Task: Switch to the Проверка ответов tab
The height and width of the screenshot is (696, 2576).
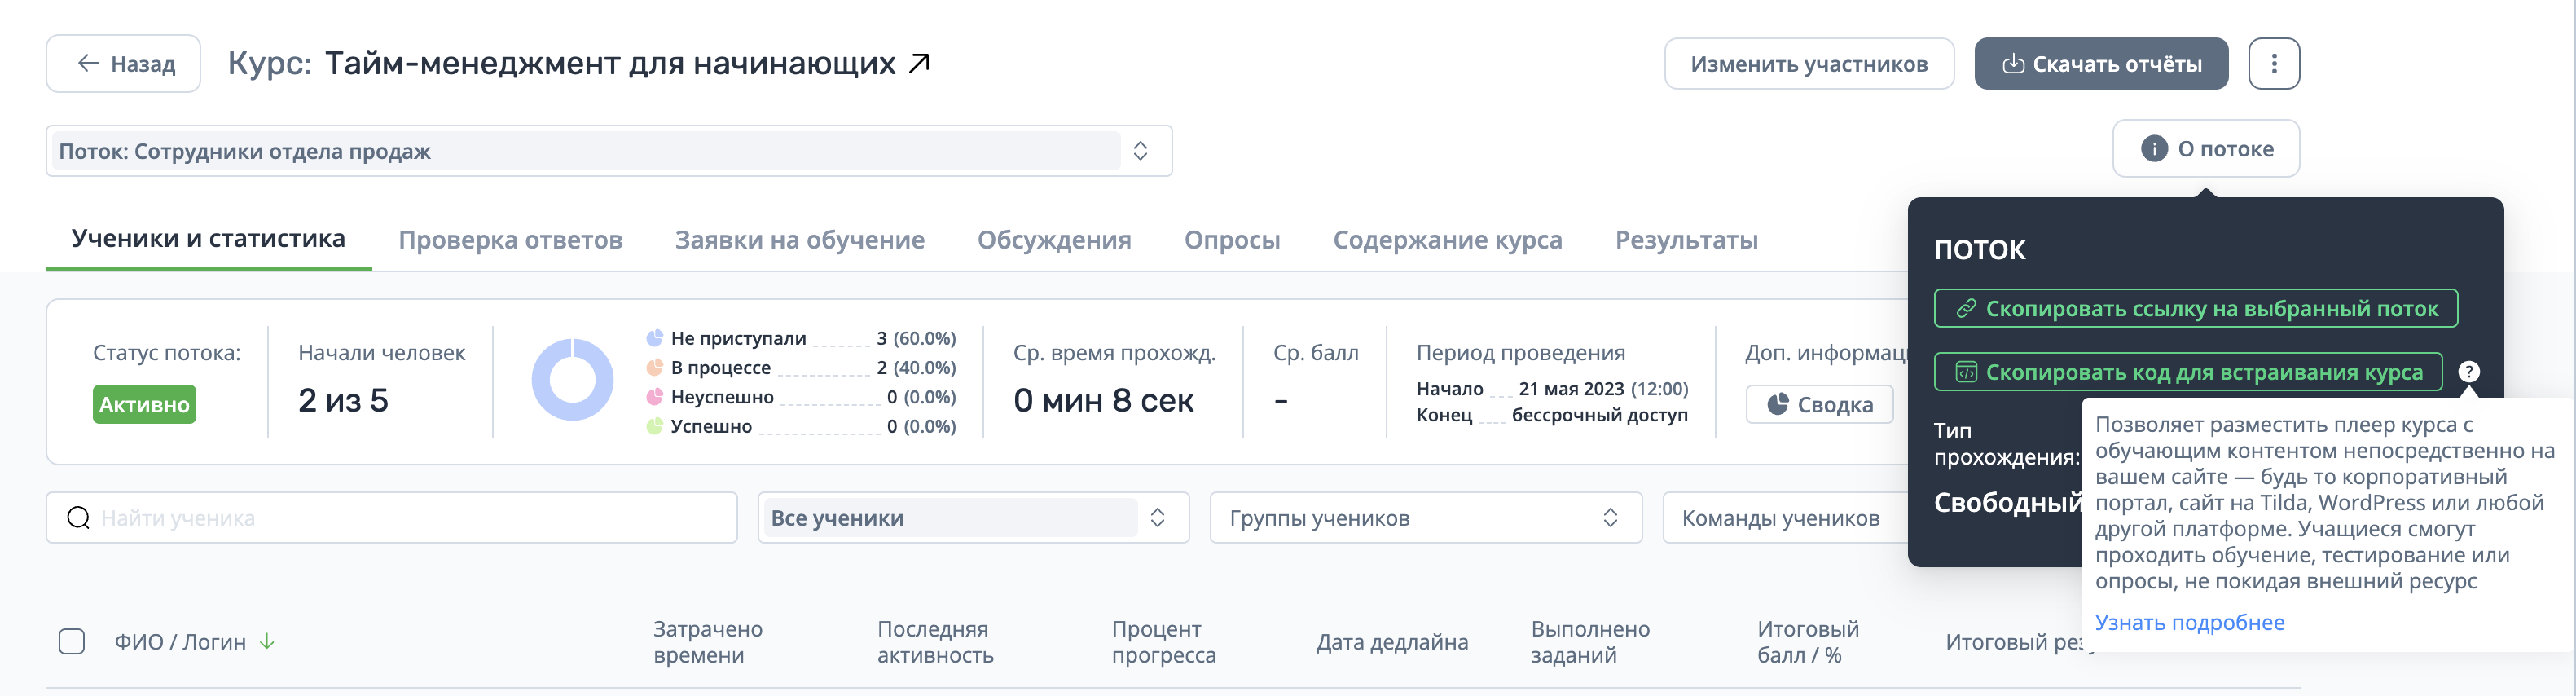Action: pyautogui.click(x=510, y=240)
